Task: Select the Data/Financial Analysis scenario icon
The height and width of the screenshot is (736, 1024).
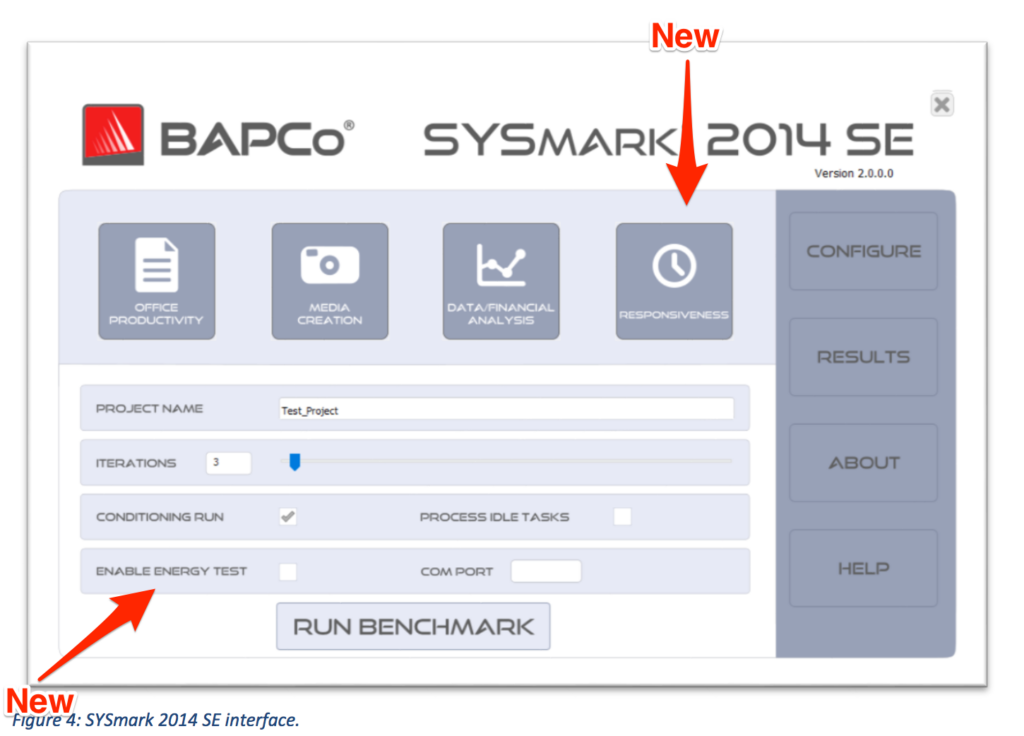Action: tap(501, 281)
